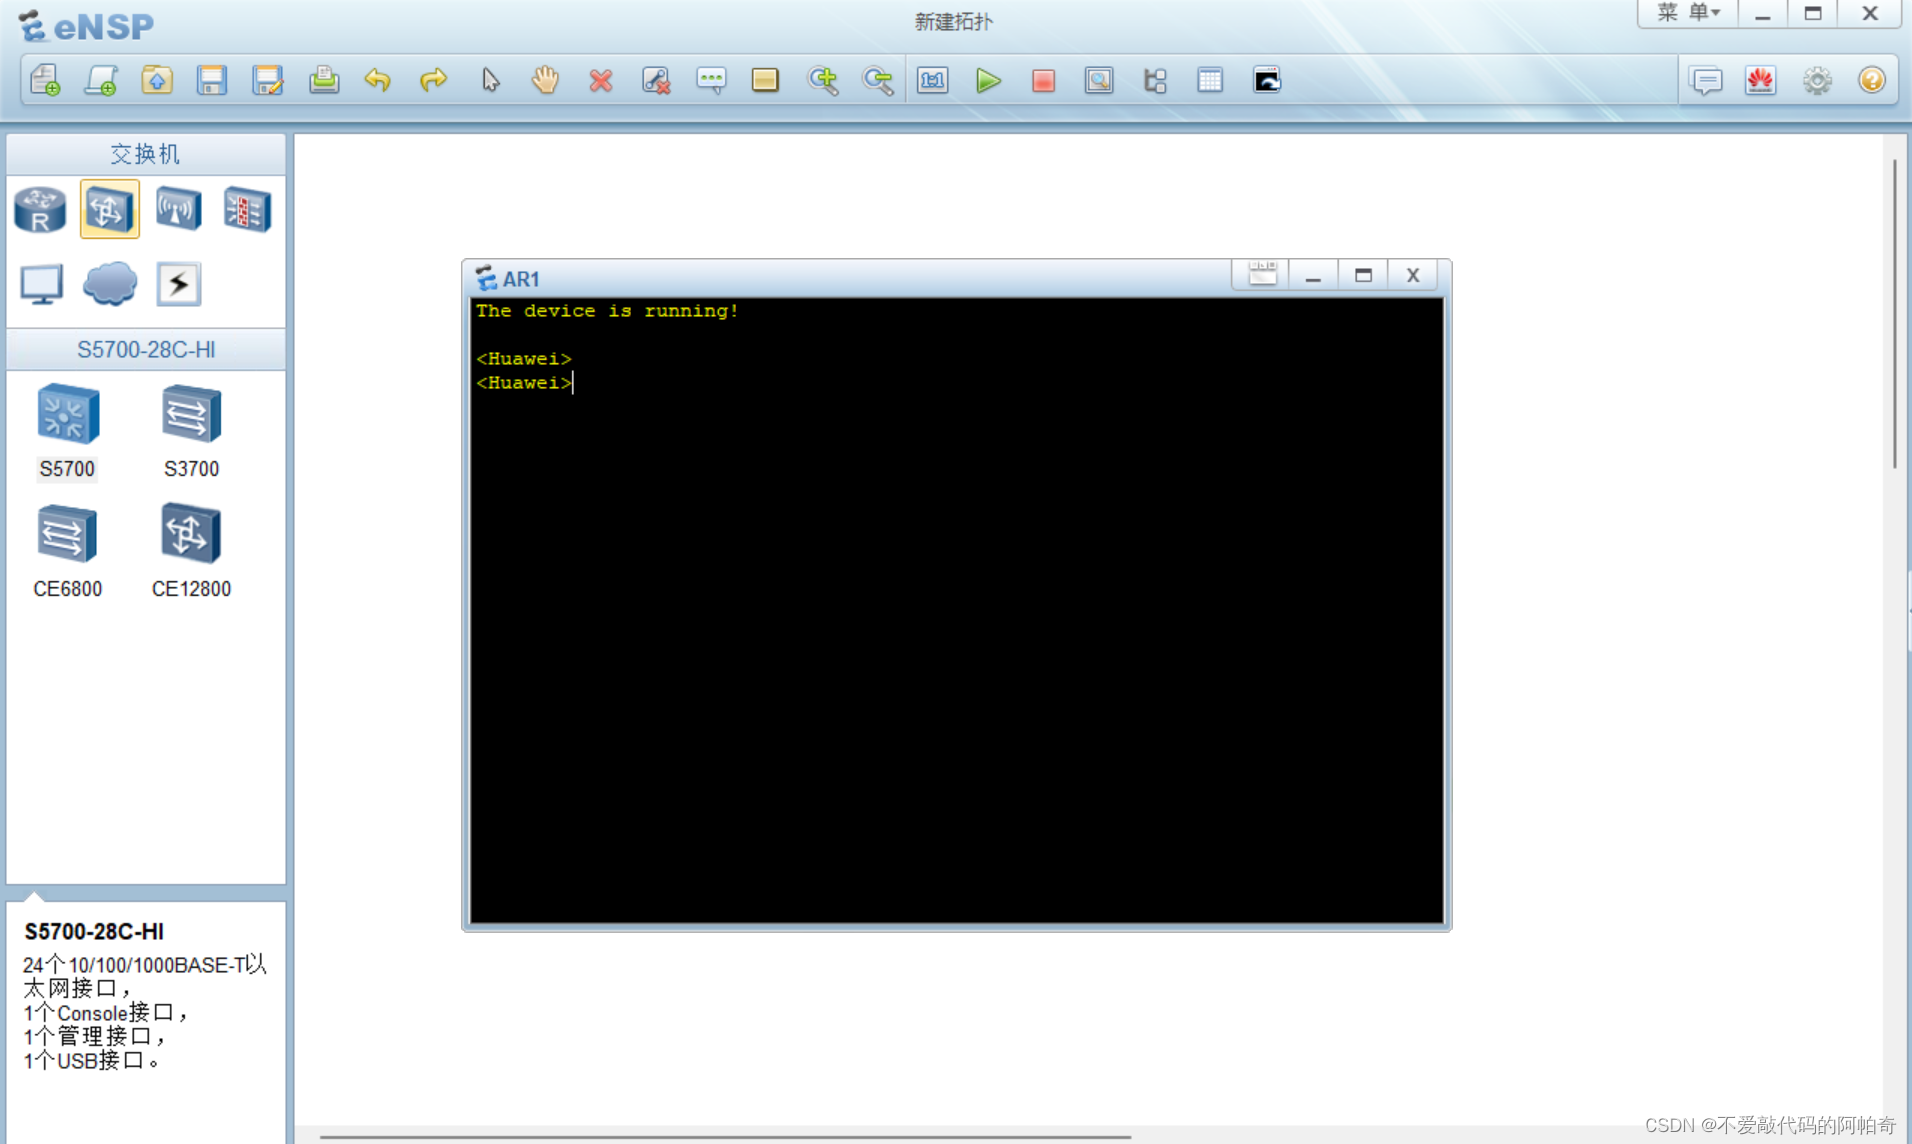Choose the CE6800 switch model
This screenshot has width=1912, height=1144.
coord(67,551)
